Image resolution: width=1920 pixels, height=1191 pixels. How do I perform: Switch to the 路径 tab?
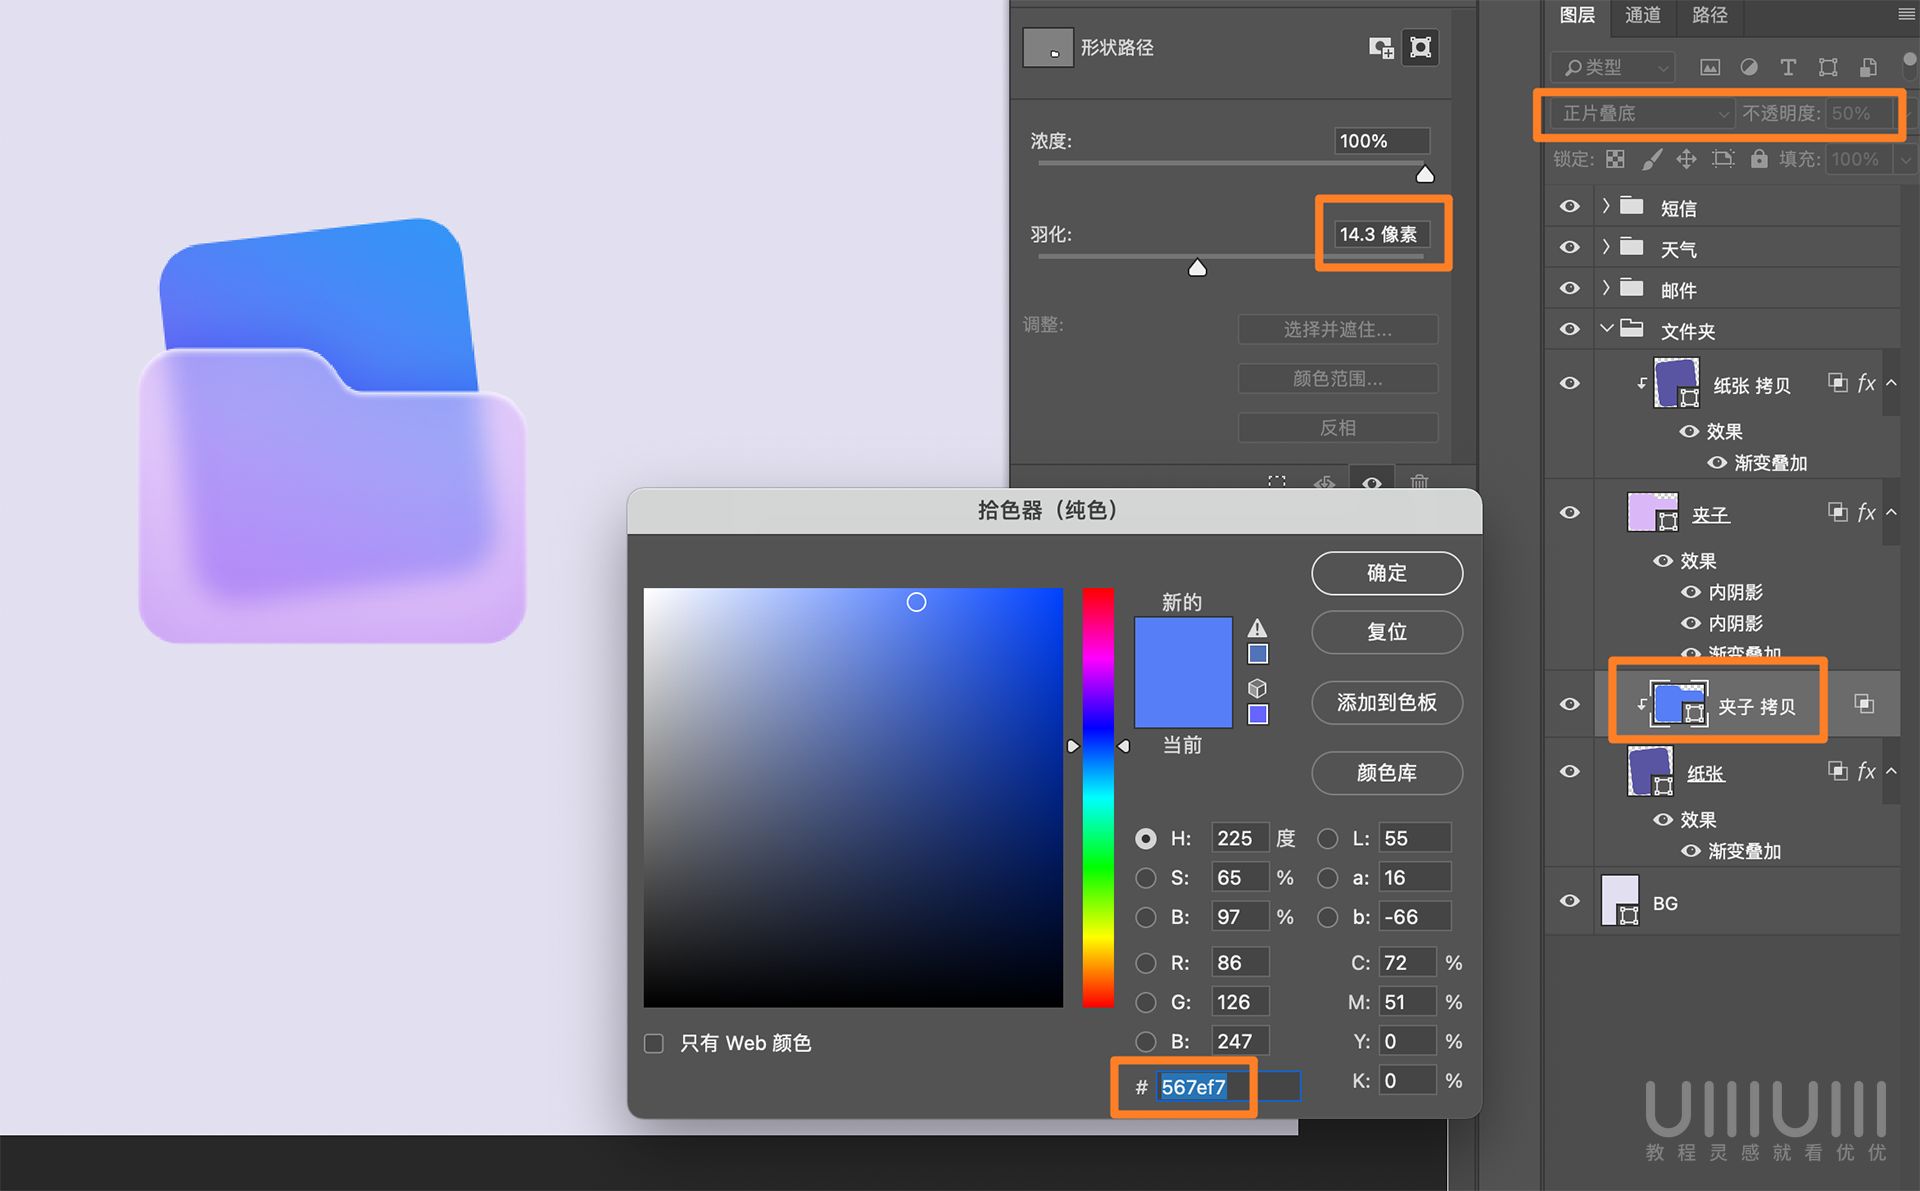click(1709, 15)
